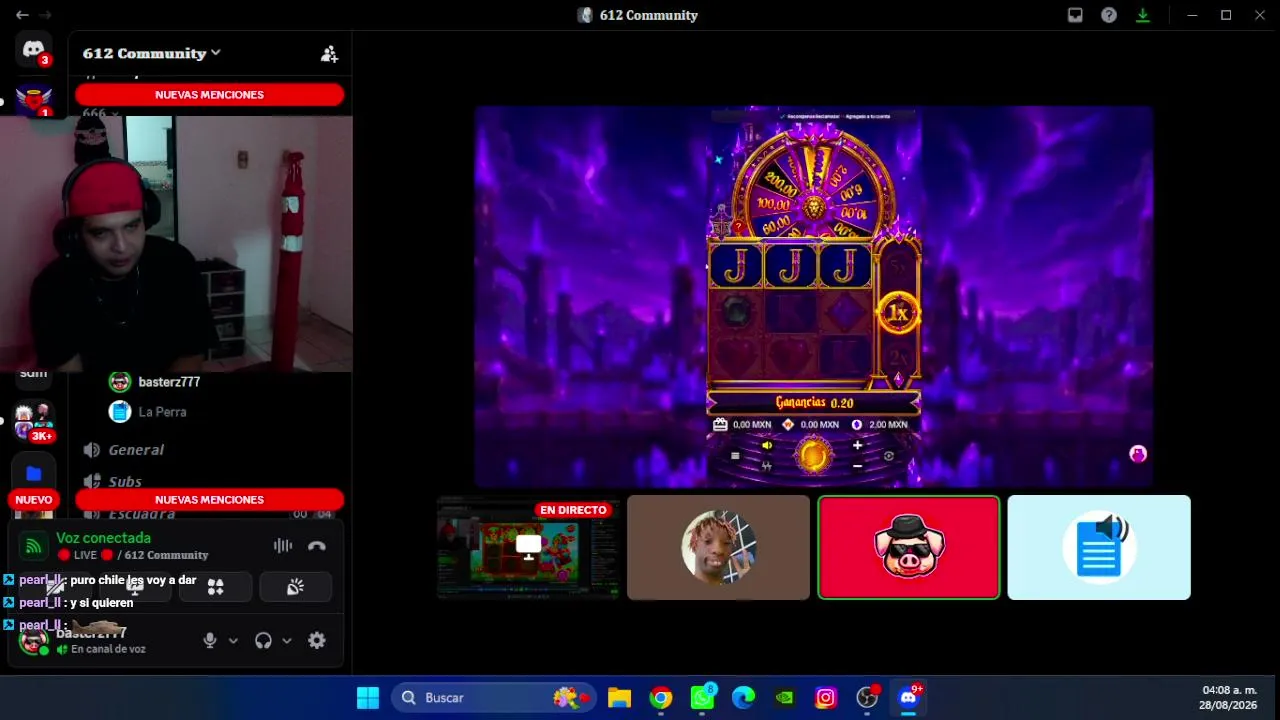Decrease the bet with the minus icon

pos(857,466)
